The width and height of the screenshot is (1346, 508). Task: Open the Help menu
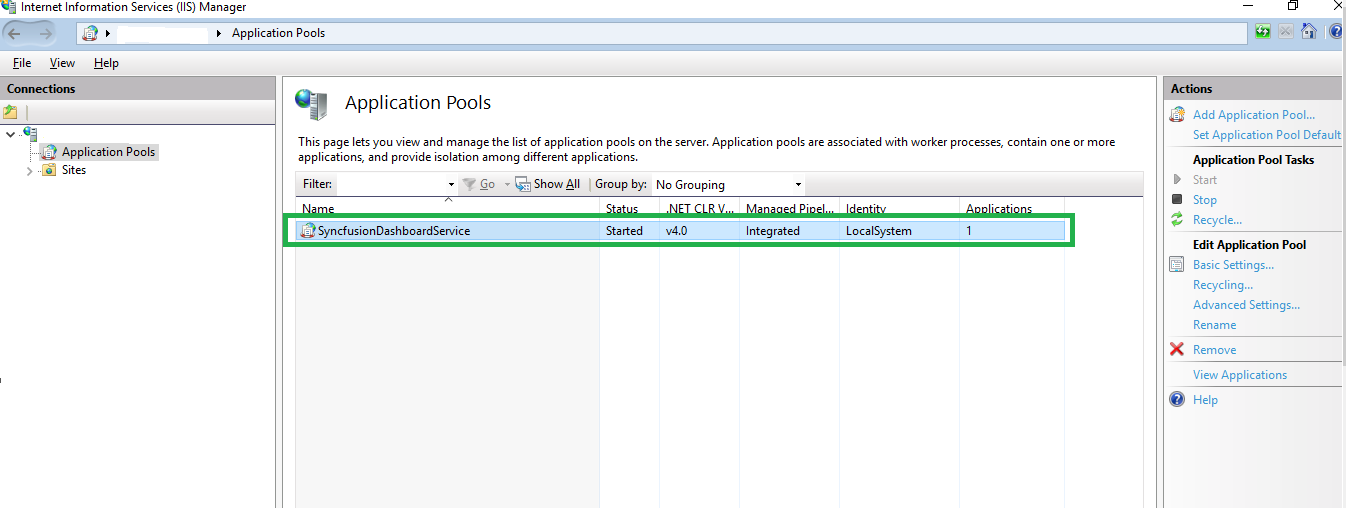coord(106,63)
